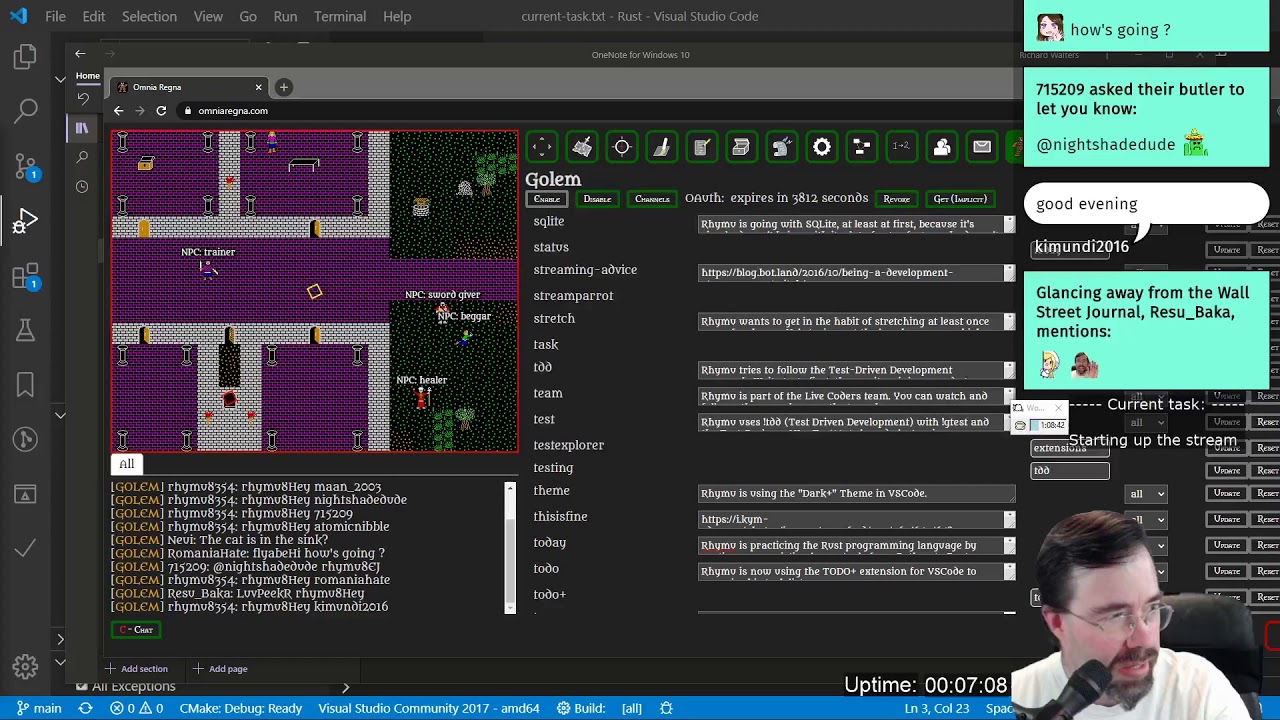This screenshot has height=720, width=1280.
Task: Open the mail envelope toolbar icon
Action: point(982,147)
